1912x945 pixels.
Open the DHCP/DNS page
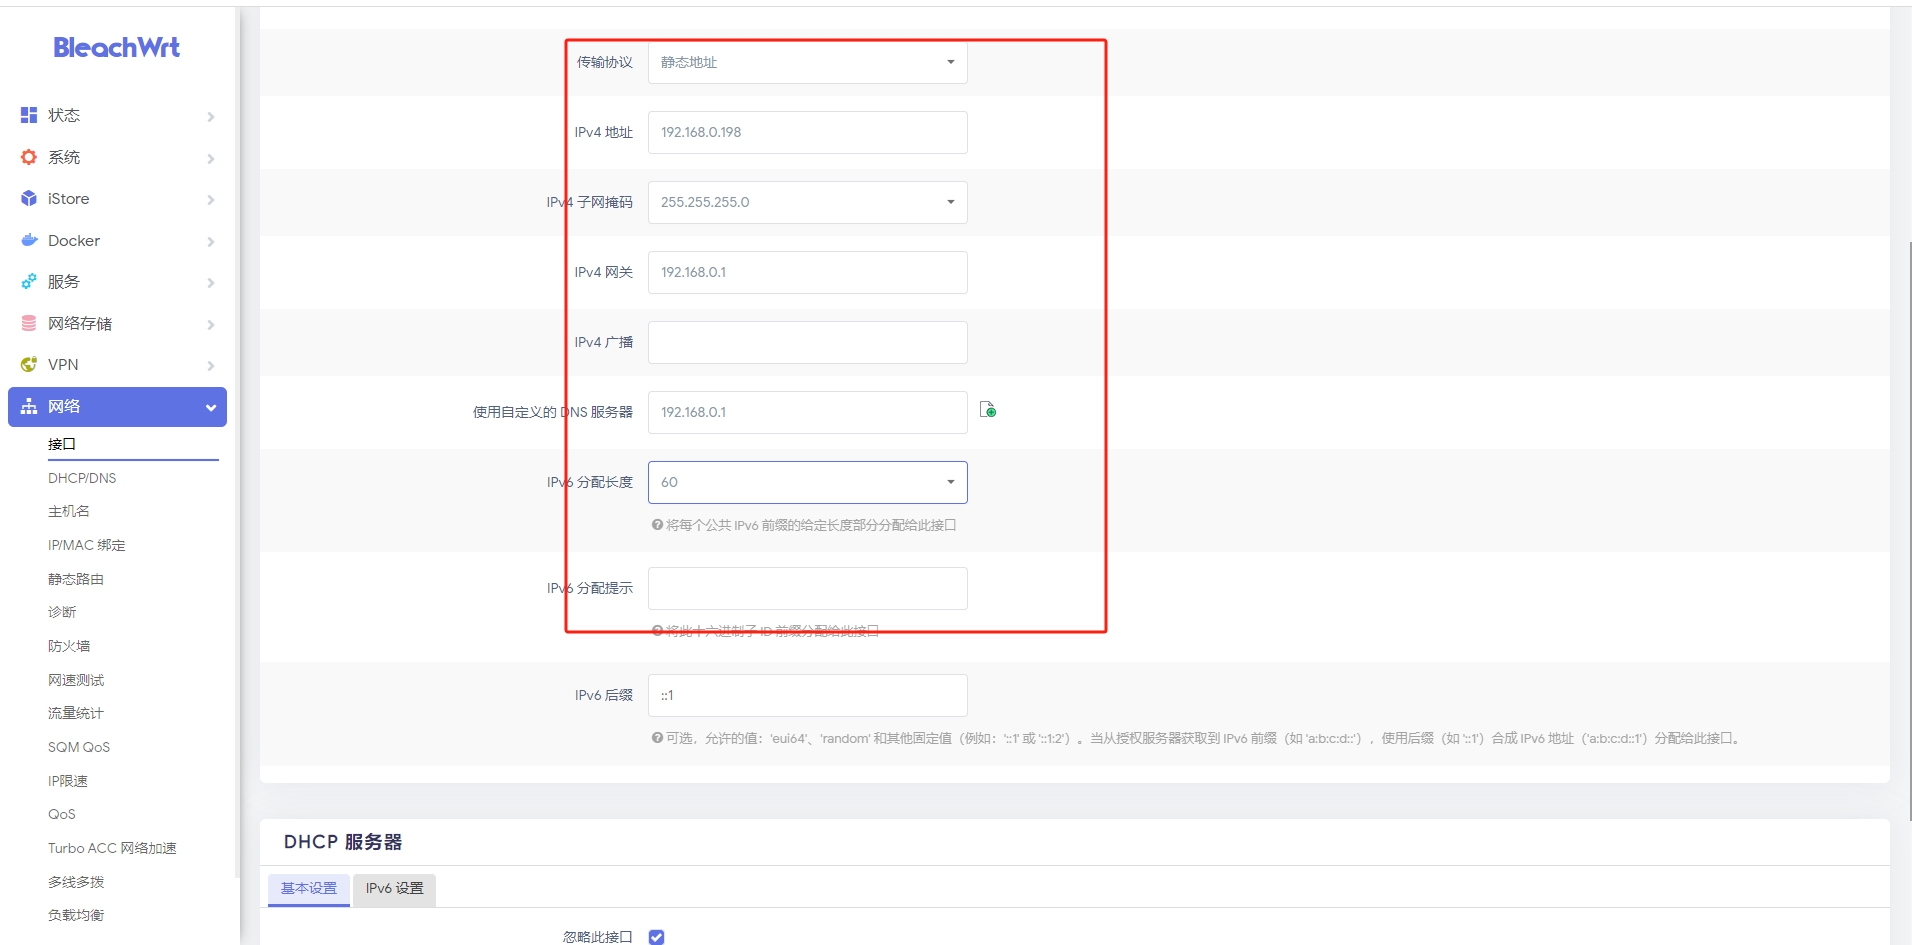point(82,478)
